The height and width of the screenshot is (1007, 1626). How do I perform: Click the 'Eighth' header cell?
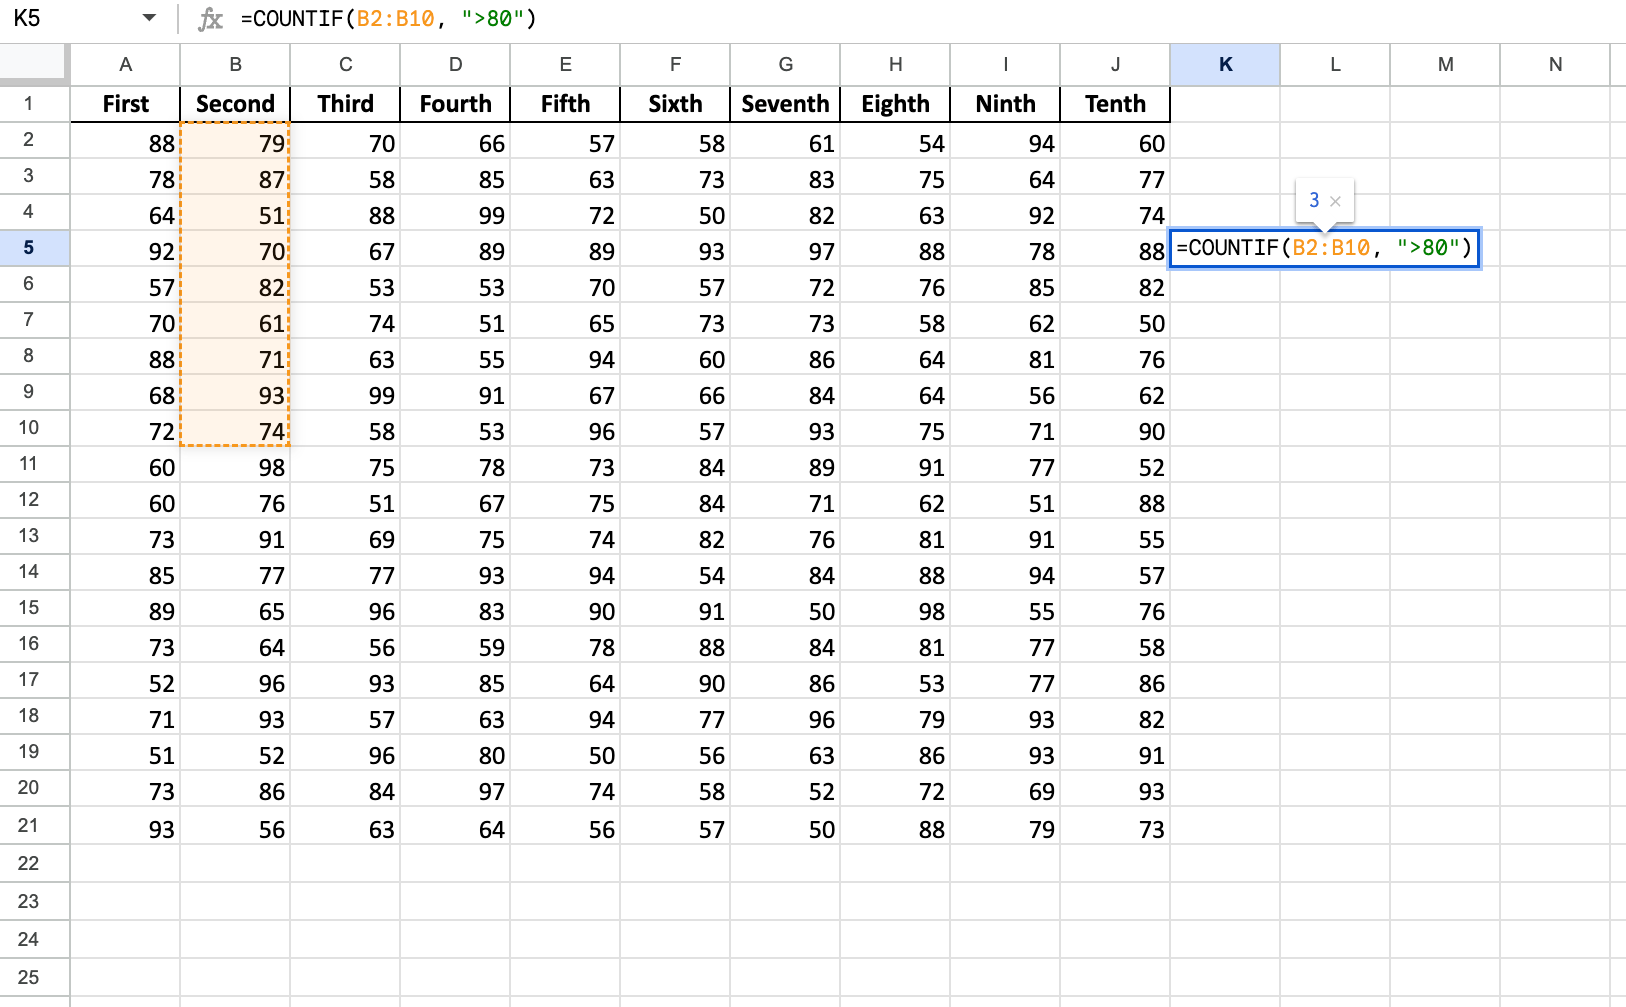pyautogui.click(x=895, y=104)
